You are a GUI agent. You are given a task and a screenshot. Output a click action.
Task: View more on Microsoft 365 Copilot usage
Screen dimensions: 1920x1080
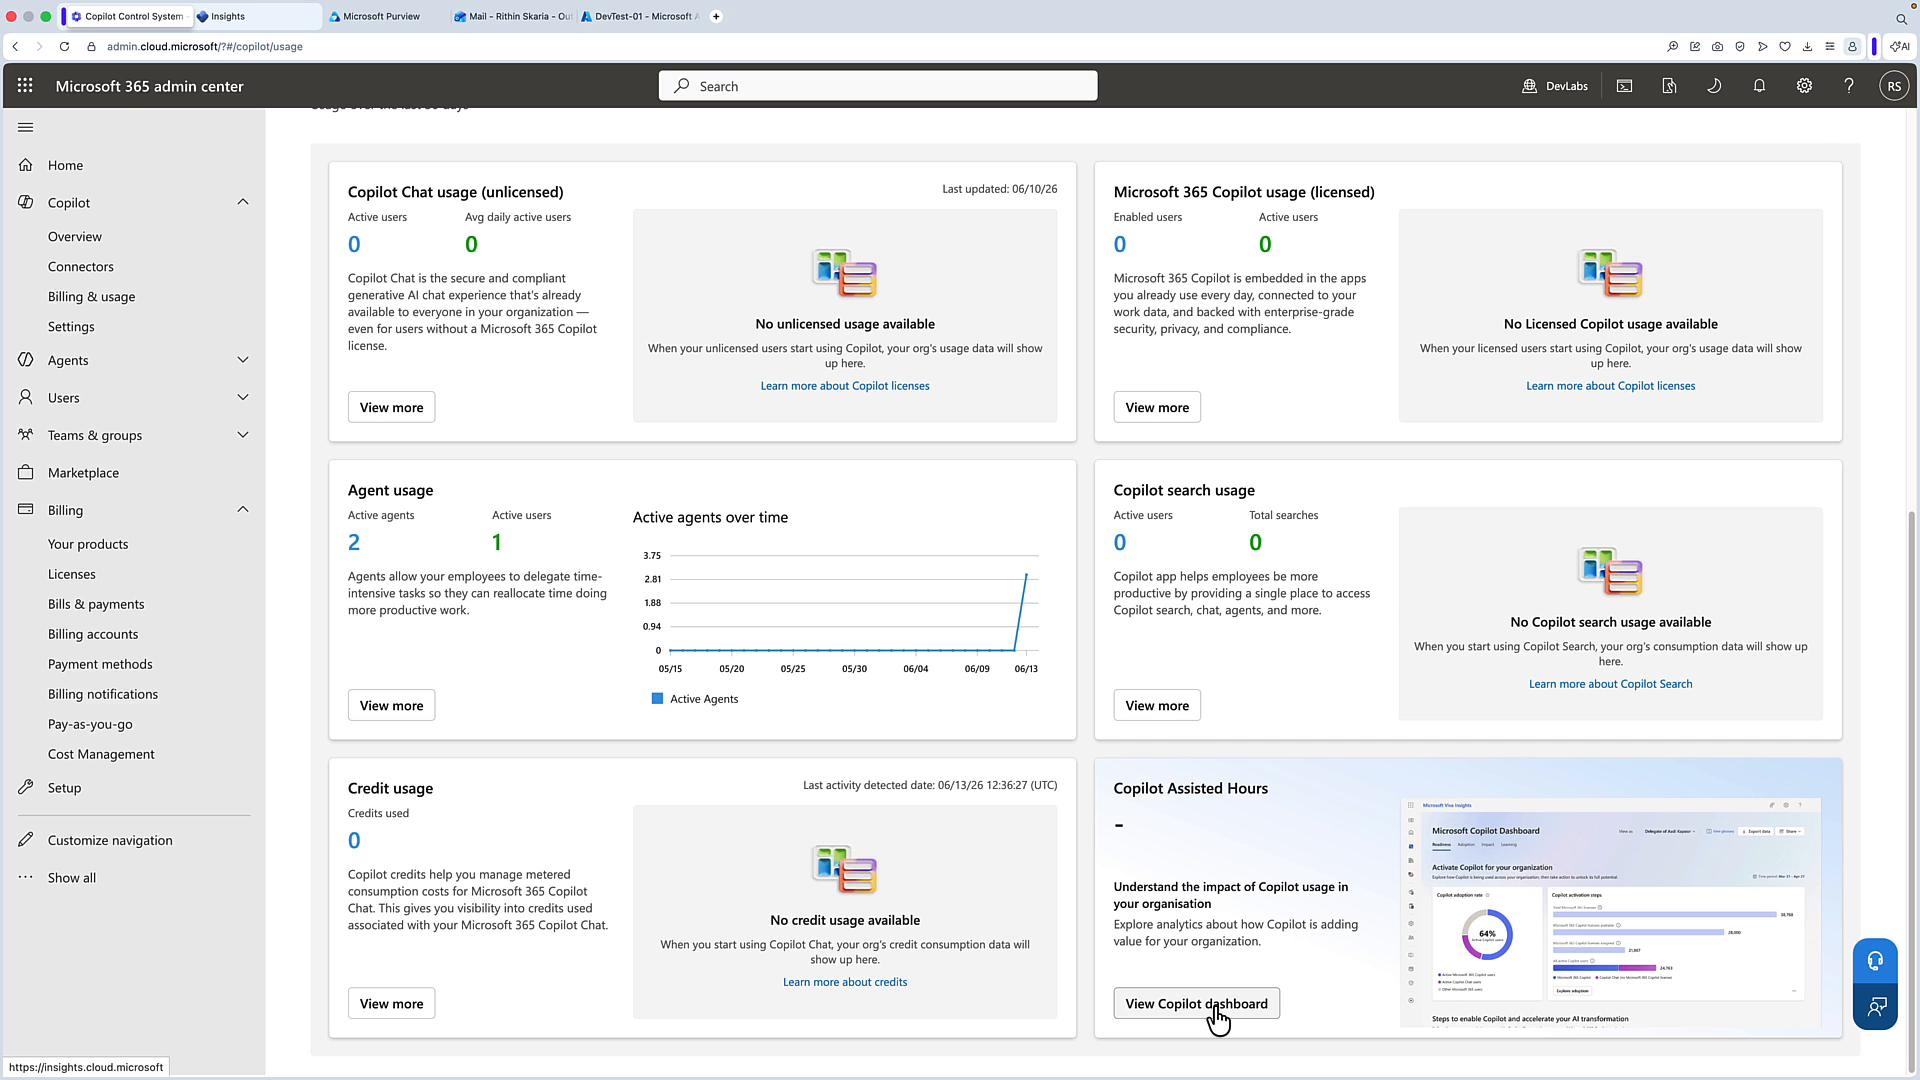click(x=1157, y=407)
